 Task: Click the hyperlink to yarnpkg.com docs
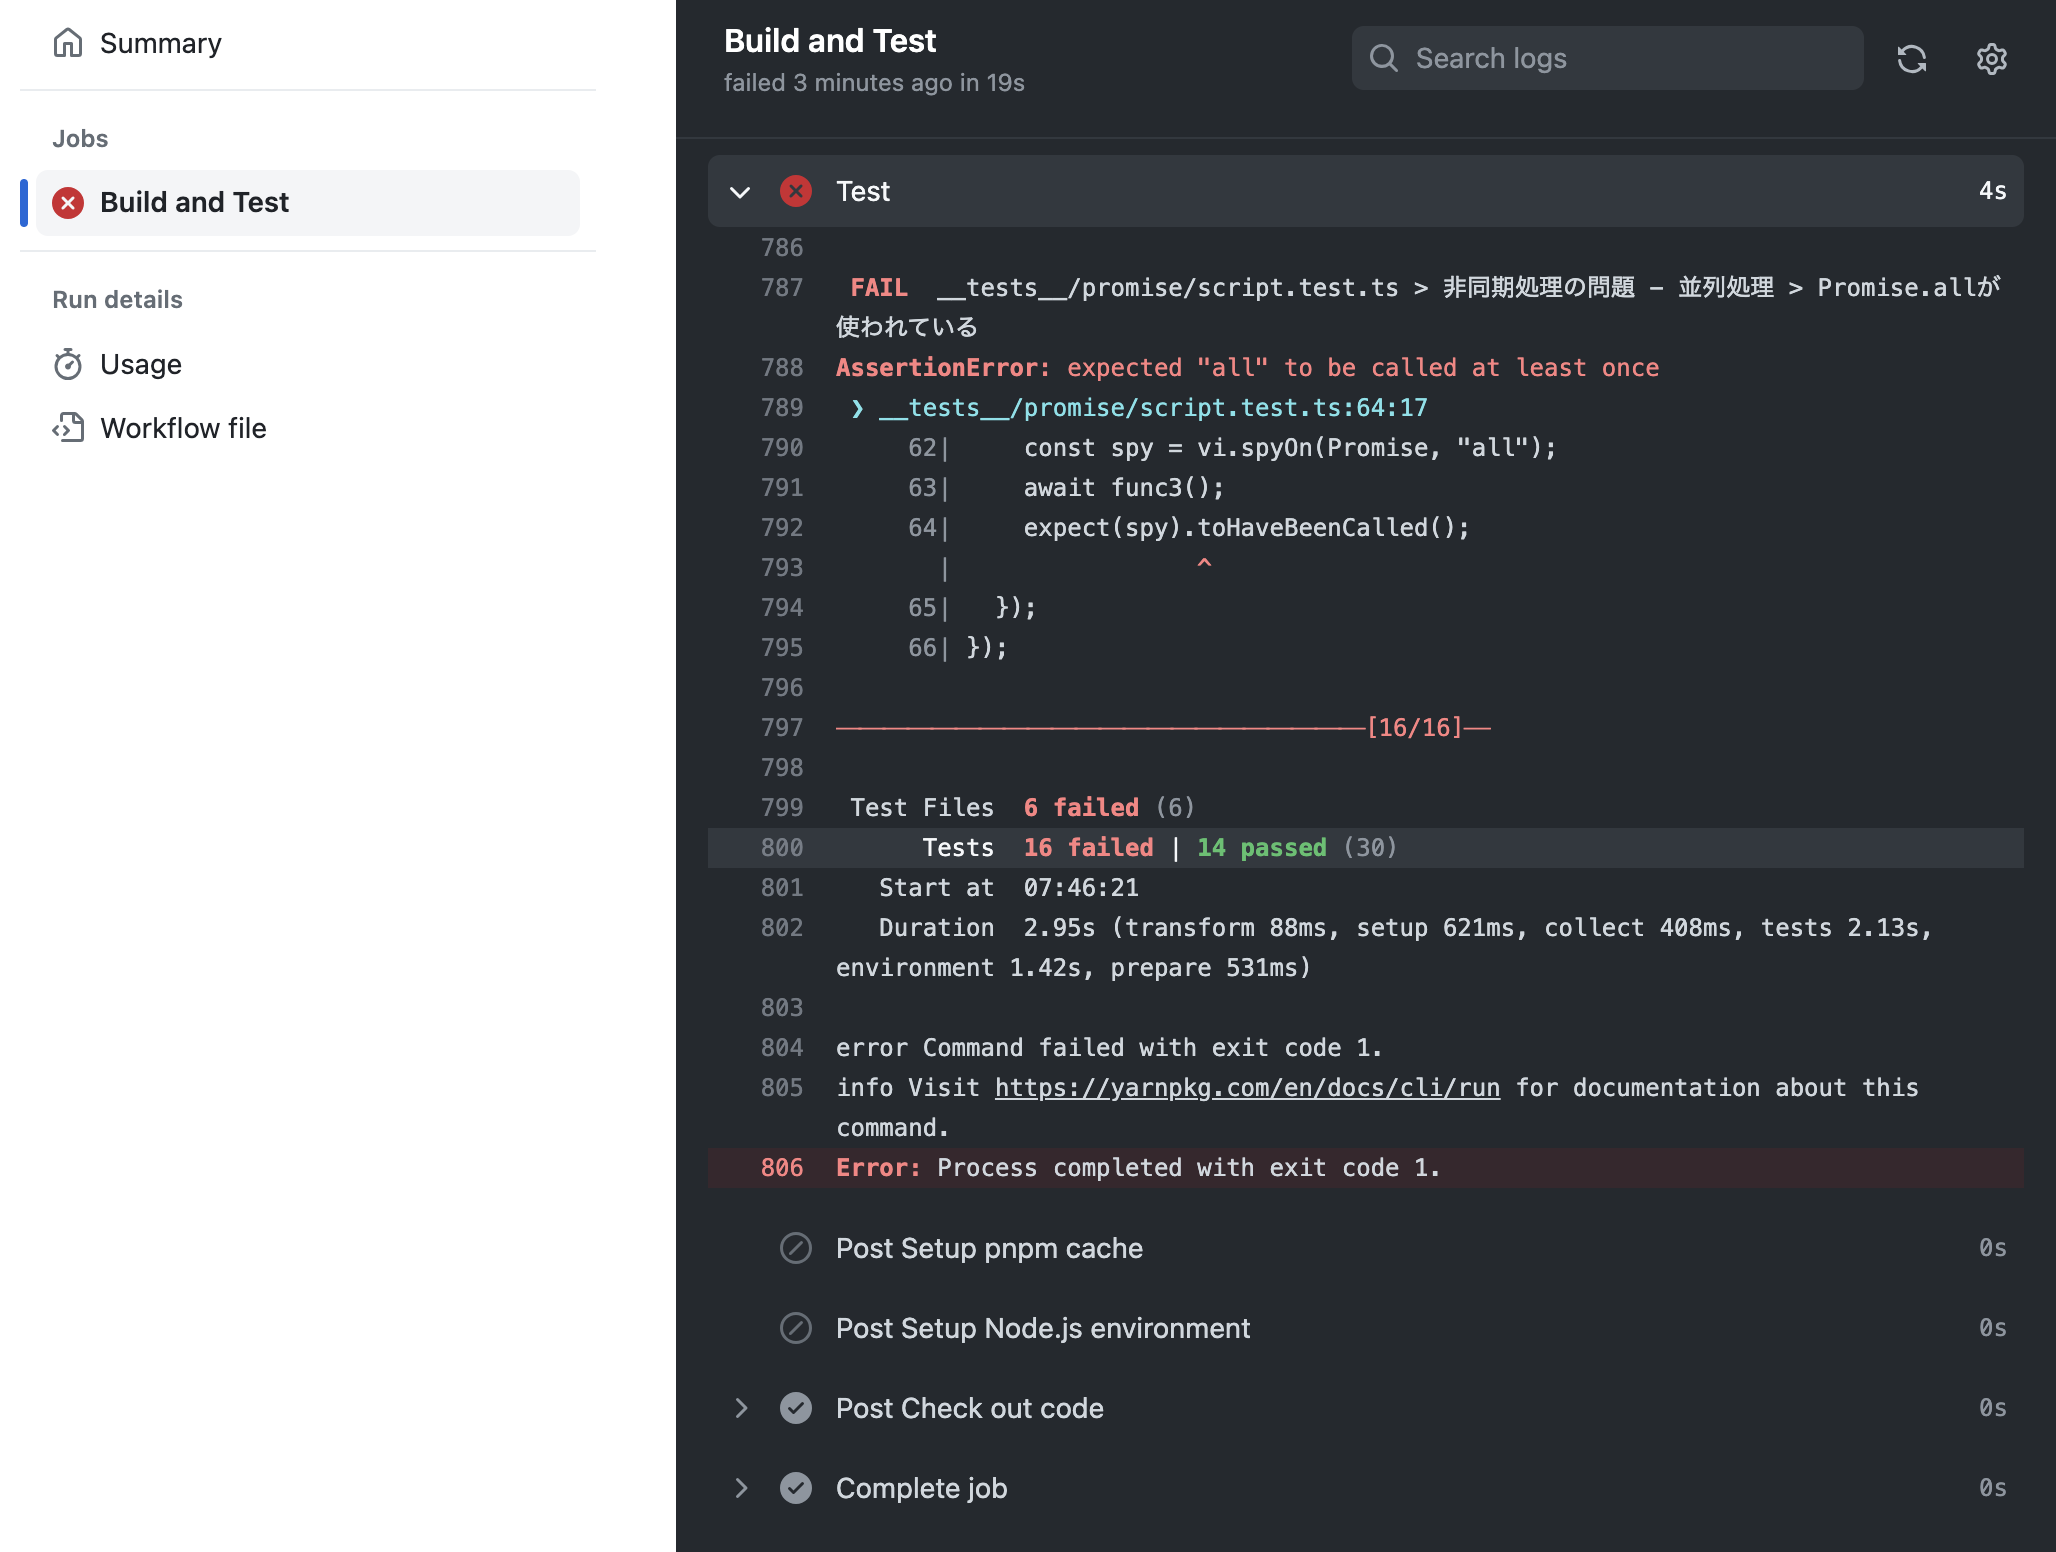click(1244, 1086)
